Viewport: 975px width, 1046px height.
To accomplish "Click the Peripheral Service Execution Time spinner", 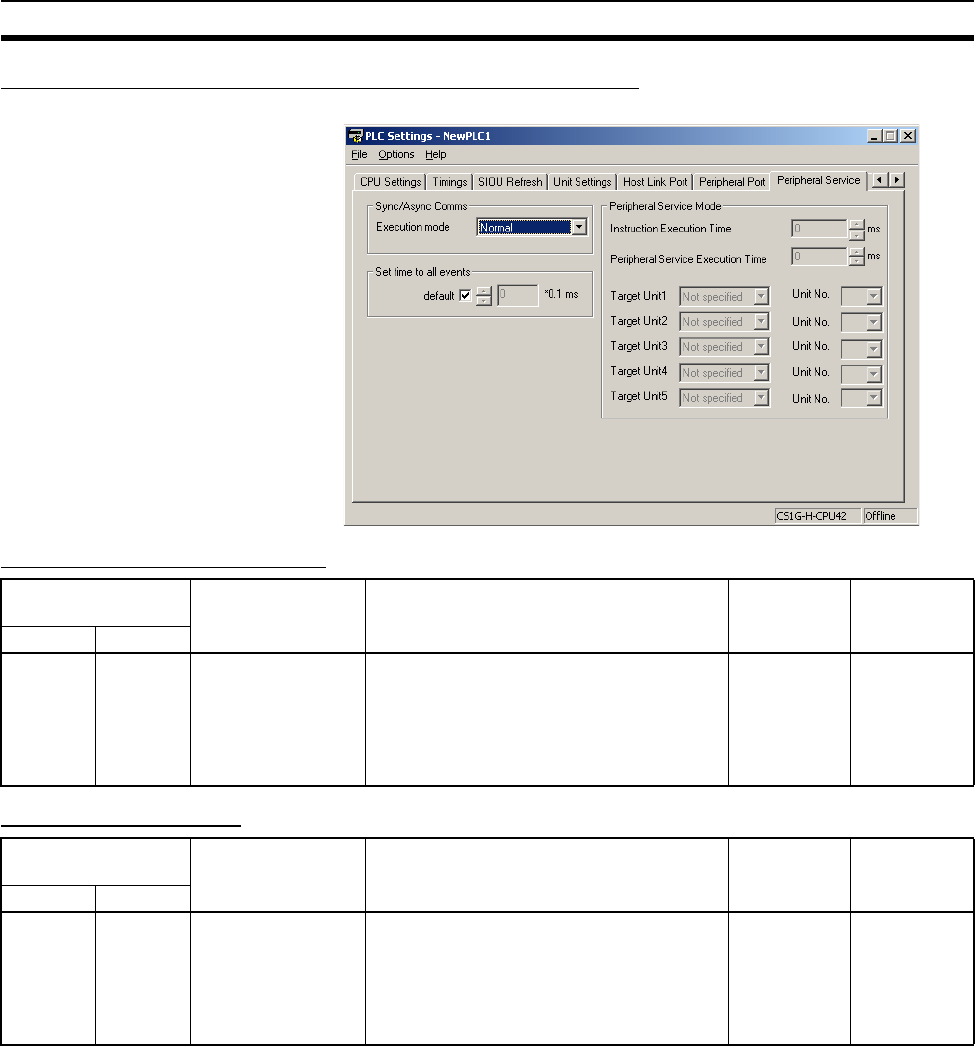I will click(856, 256).
